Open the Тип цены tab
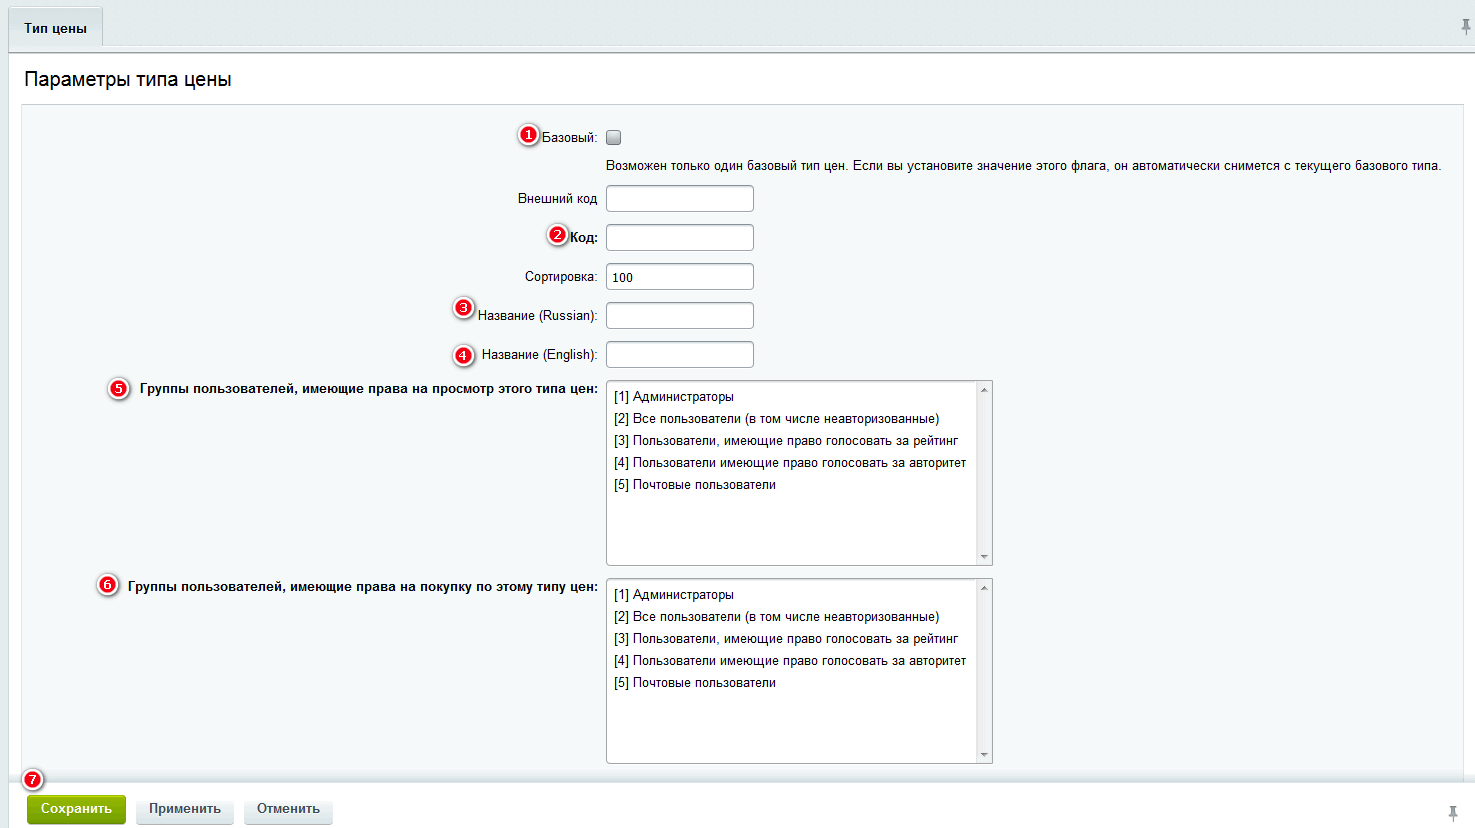The height and width of the screenshot is (828, 1475). tap(56, 28)
